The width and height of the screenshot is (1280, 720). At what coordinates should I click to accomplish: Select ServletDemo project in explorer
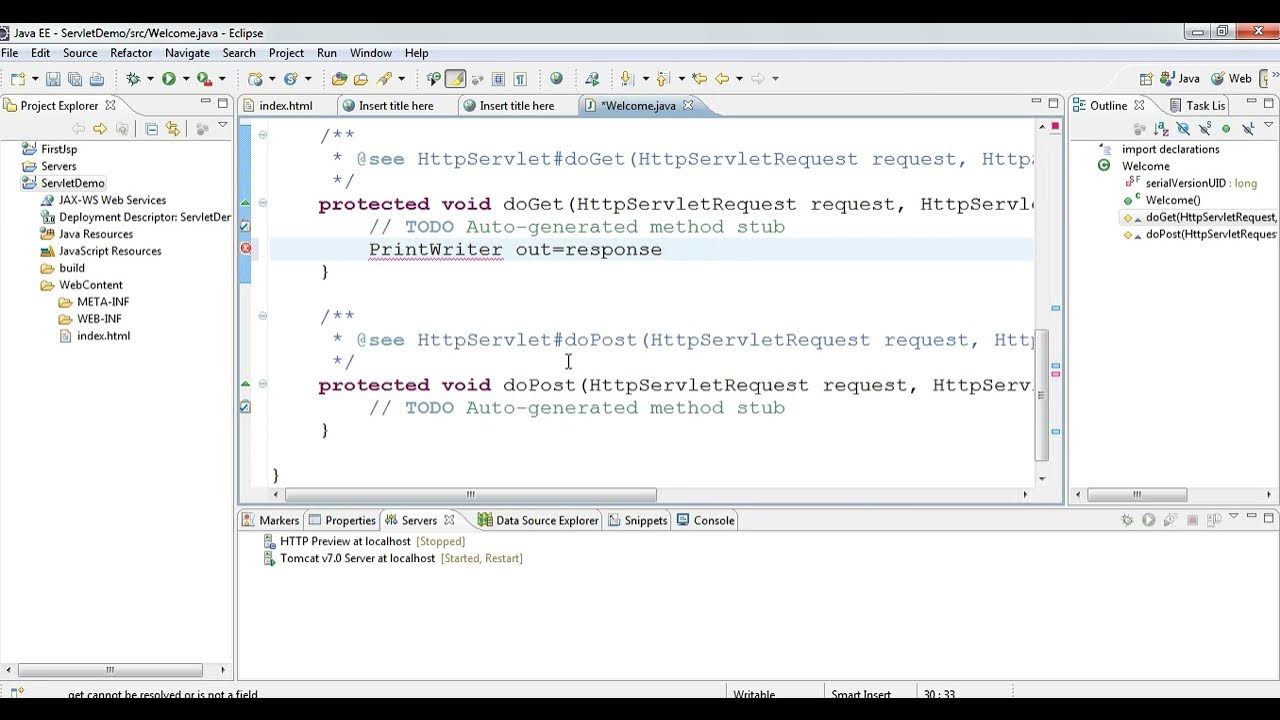click(x=73, y=183)
